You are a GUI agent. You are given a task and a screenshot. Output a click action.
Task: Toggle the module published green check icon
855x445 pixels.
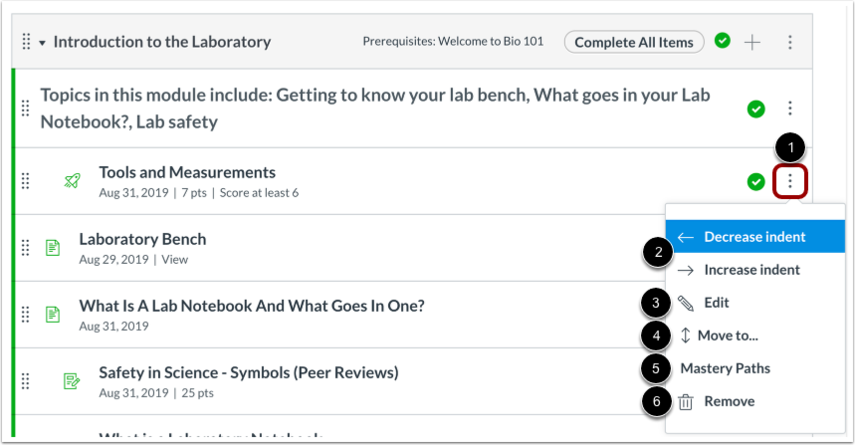(722, 41)
